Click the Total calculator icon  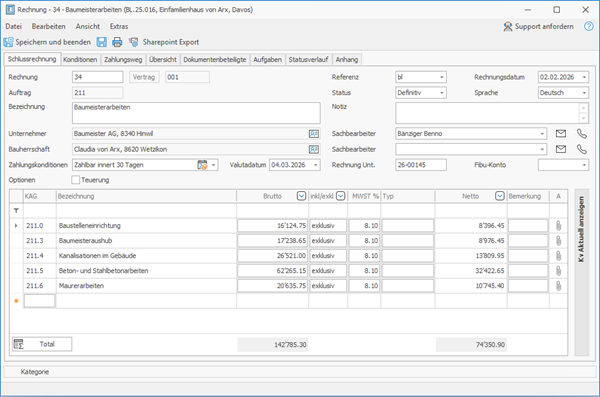[18, 344]
